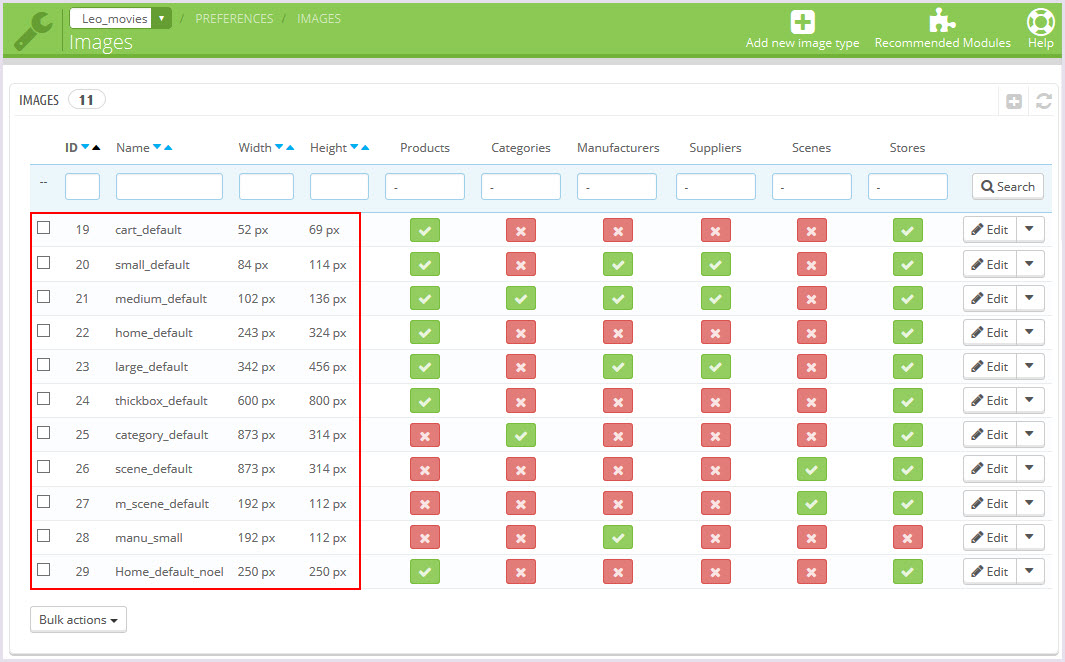The image size is (1065, 662).
Task: Select checkbox for cart_default row
Action: 43,227
